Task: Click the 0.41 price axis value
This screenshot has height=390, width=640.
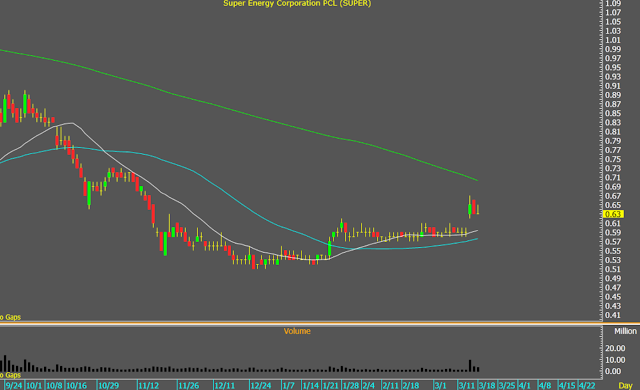Action: [613, 315]
